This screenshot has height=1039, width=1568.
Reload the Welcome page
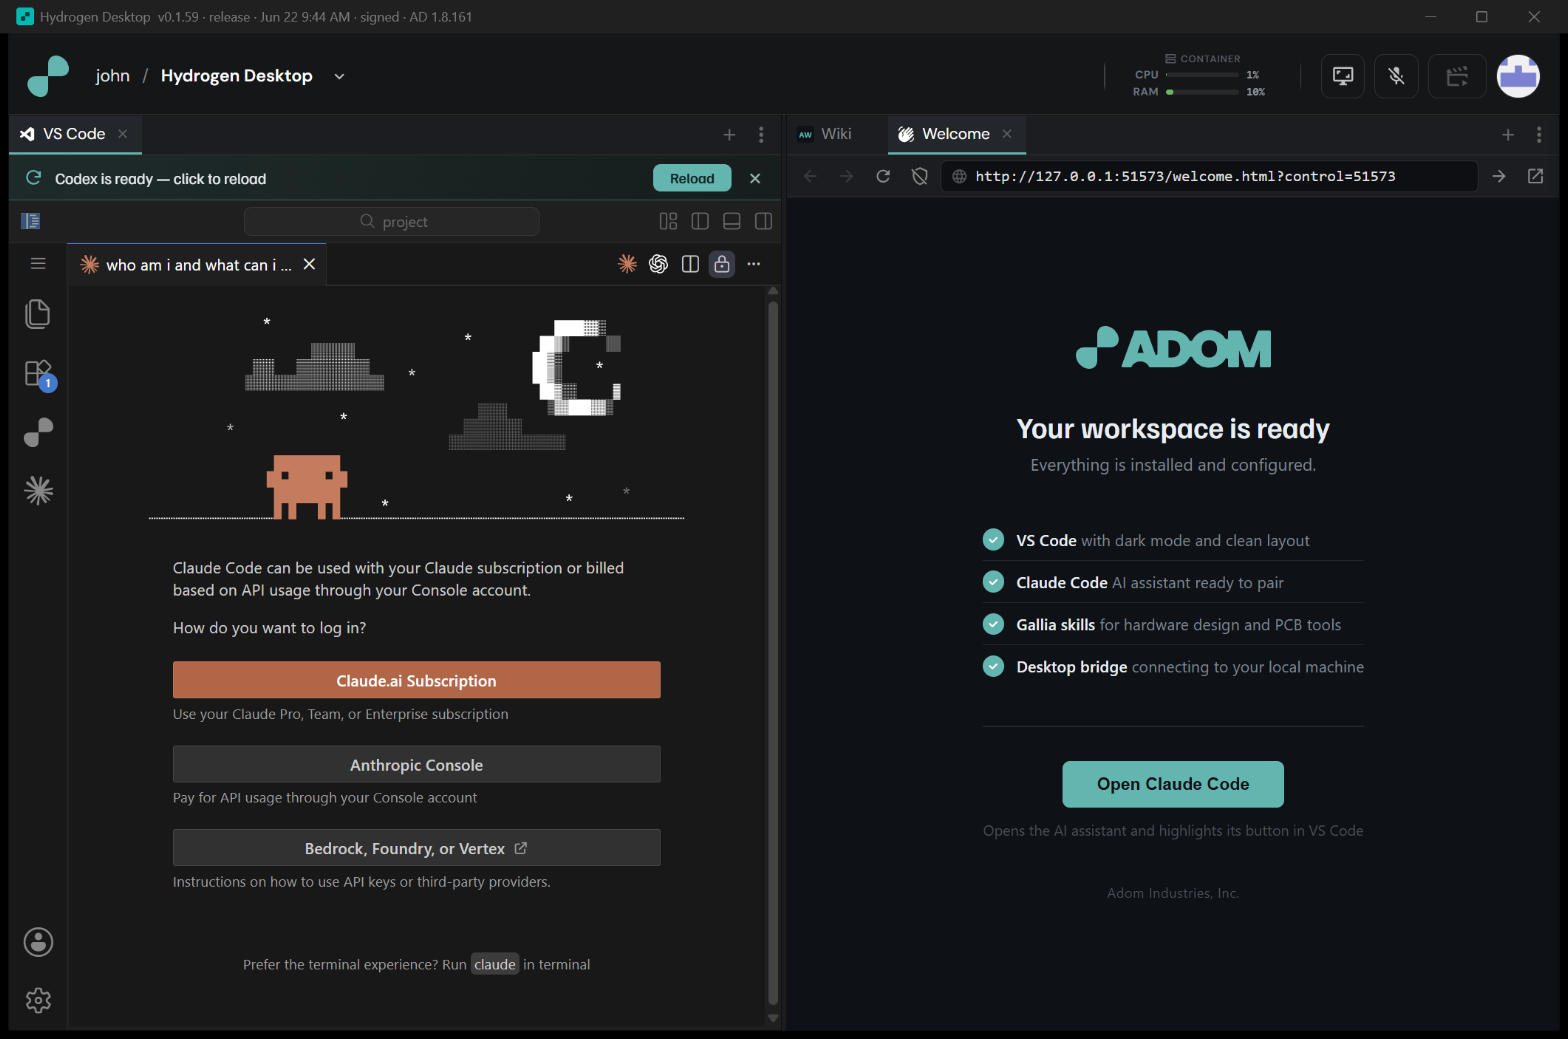(883, 176)
